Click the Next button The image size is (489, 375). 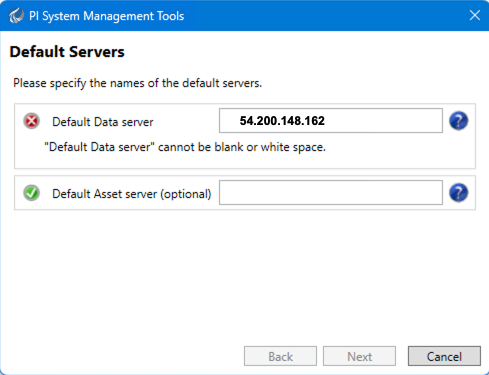359,356
